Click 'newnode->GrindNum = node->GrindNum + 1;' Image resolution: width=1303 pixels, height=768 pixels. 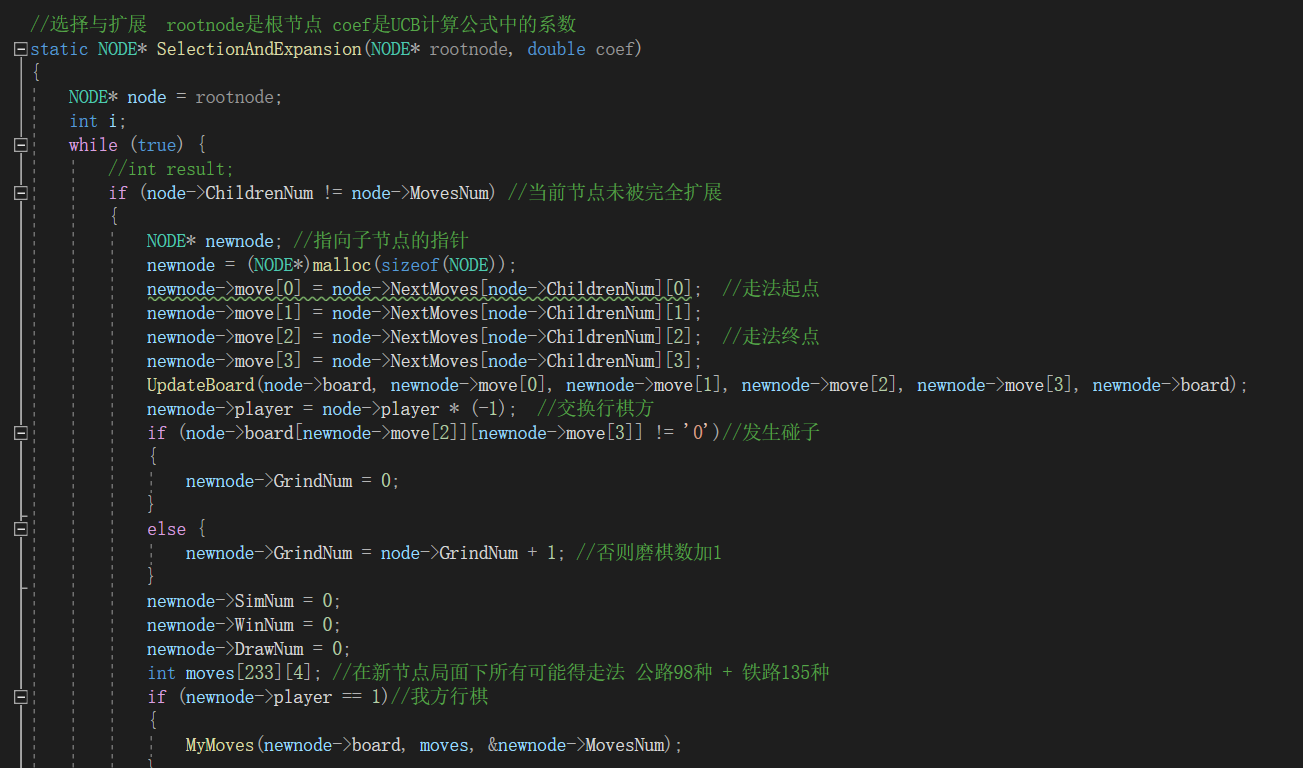point(376,553)
